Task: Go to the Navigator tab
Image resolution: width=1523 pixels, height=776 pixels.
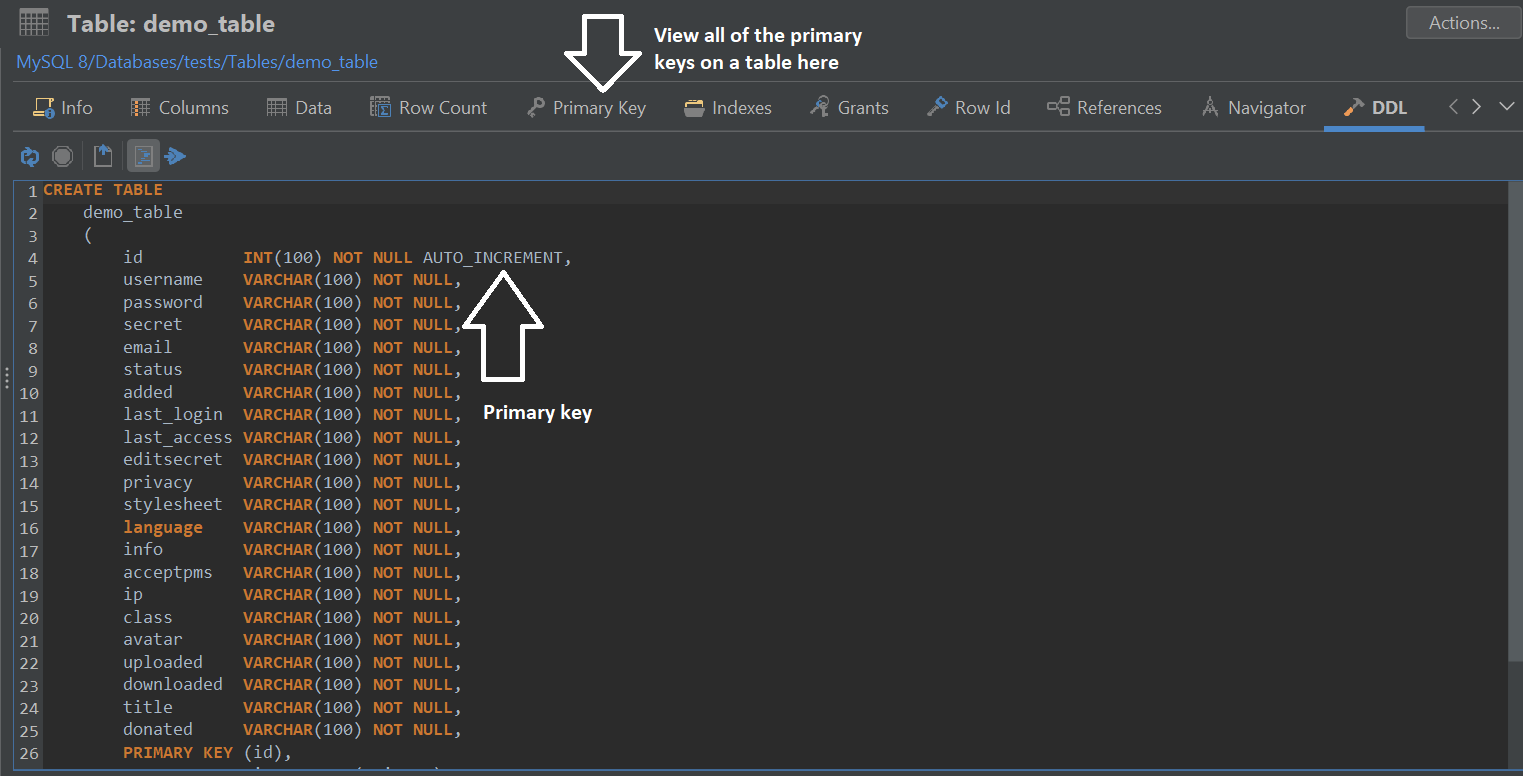Action: pyautogui.click(x=1254, y=108)
